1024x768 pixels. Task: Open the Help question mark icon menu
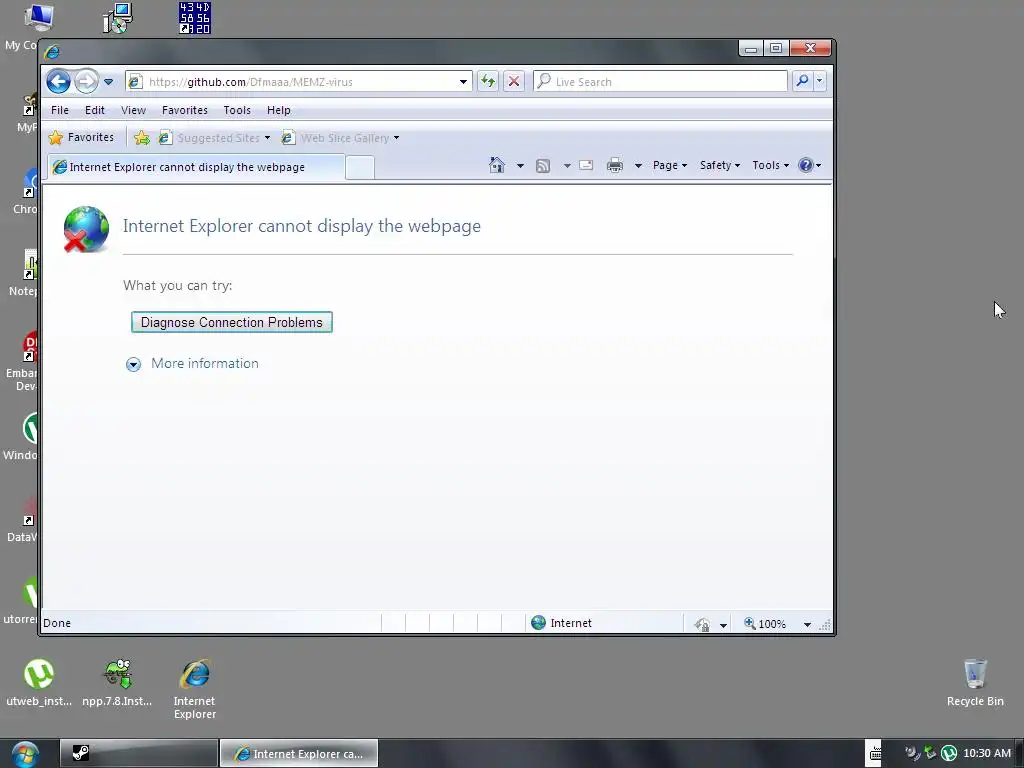810,165
